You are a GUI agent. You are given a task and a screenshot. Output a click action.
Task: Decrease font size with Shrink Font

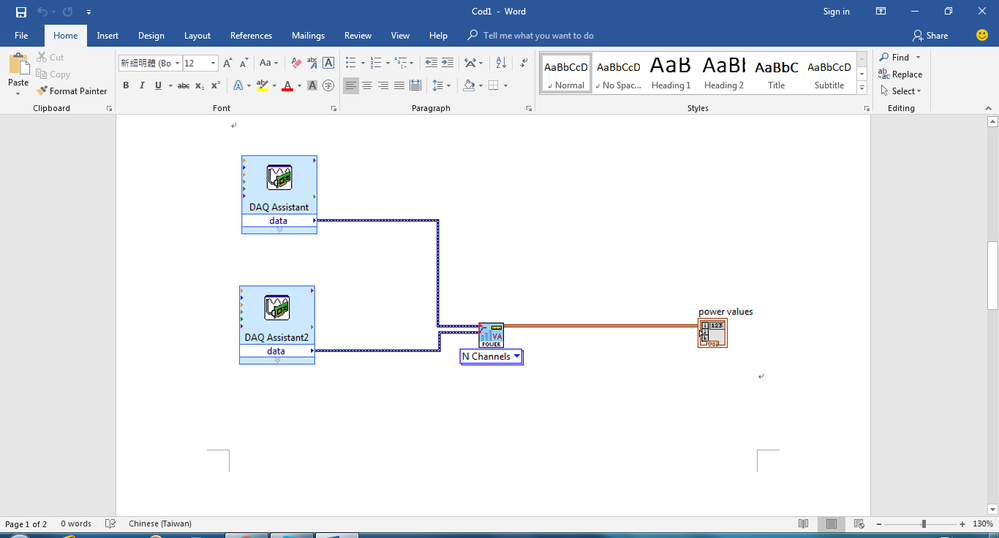click(244, 63)
